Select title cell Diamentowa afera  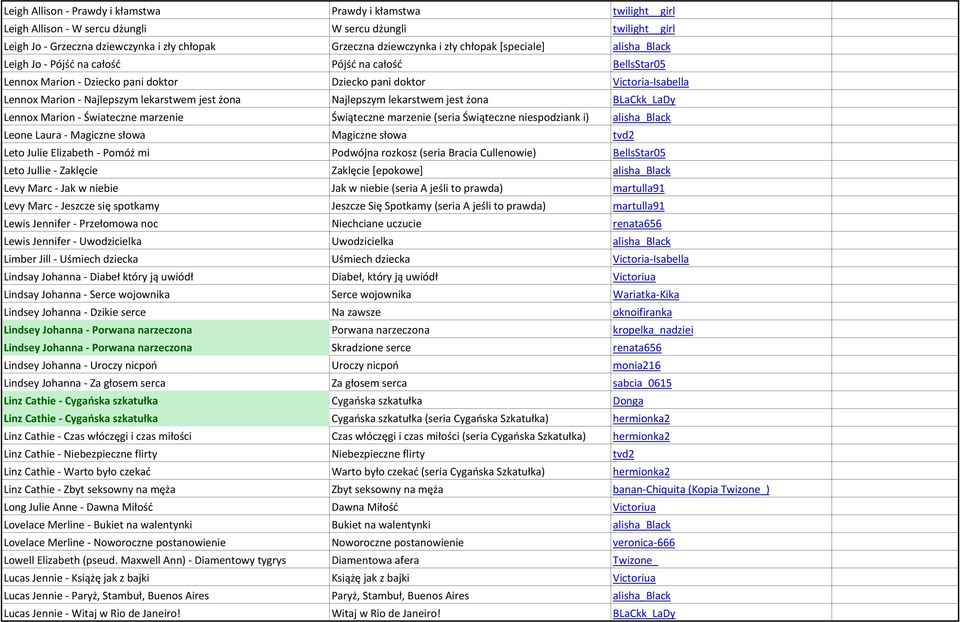coord(470,561)
